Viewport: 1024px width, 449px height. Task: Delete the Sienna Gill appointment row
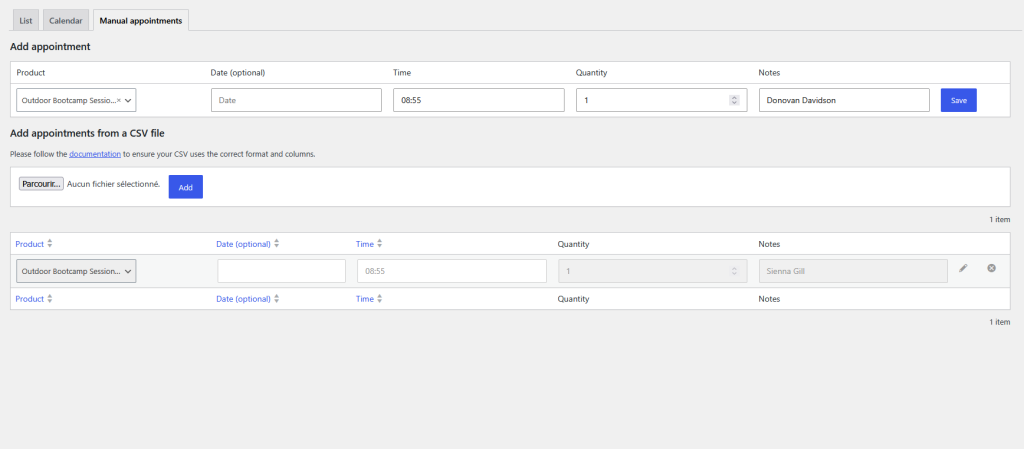click(991, 268)
